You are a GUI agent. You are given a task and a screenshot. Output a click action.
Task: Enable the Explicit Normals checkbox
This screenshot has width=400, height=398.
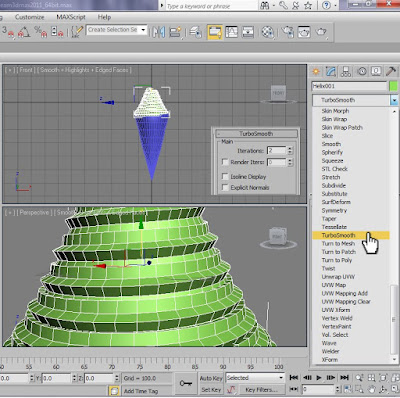(x=225, y=187)
